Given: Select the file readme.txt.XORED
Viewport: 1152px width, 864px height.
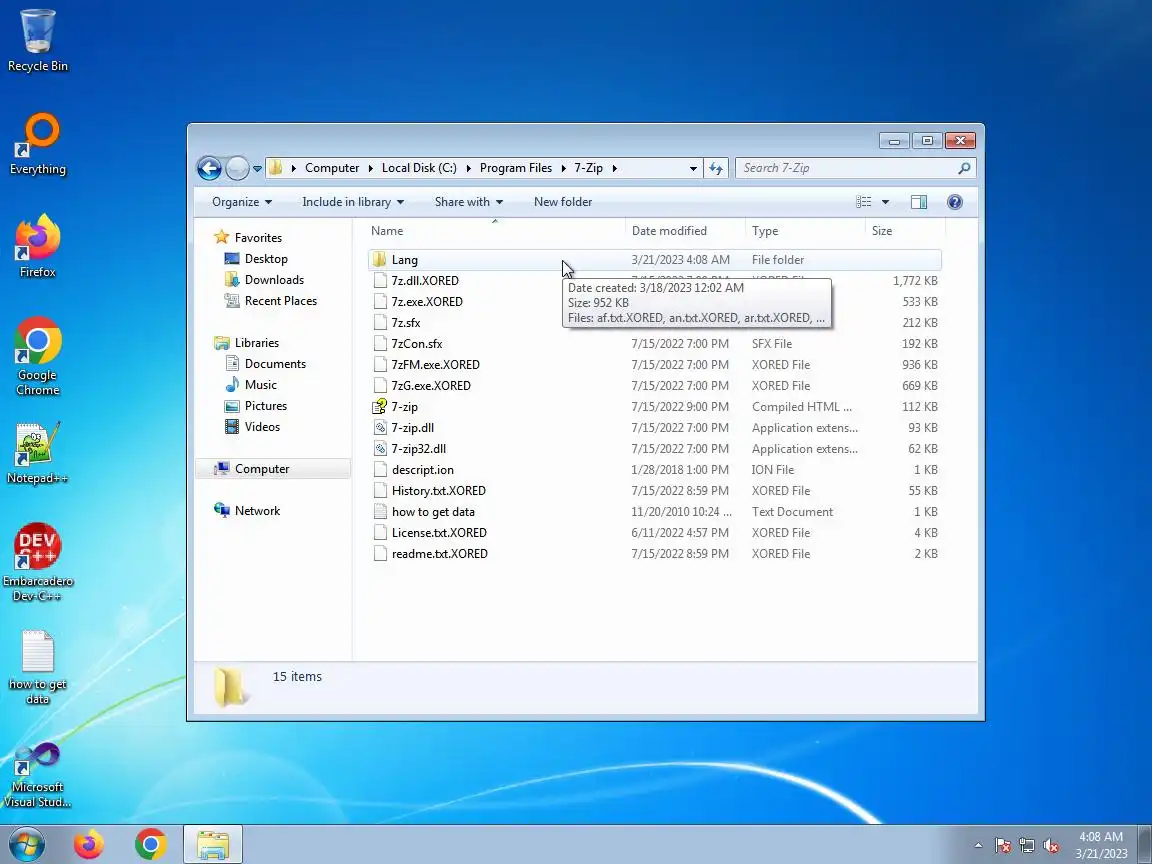Looking at the screenshot, I should [x=654, y=554].
